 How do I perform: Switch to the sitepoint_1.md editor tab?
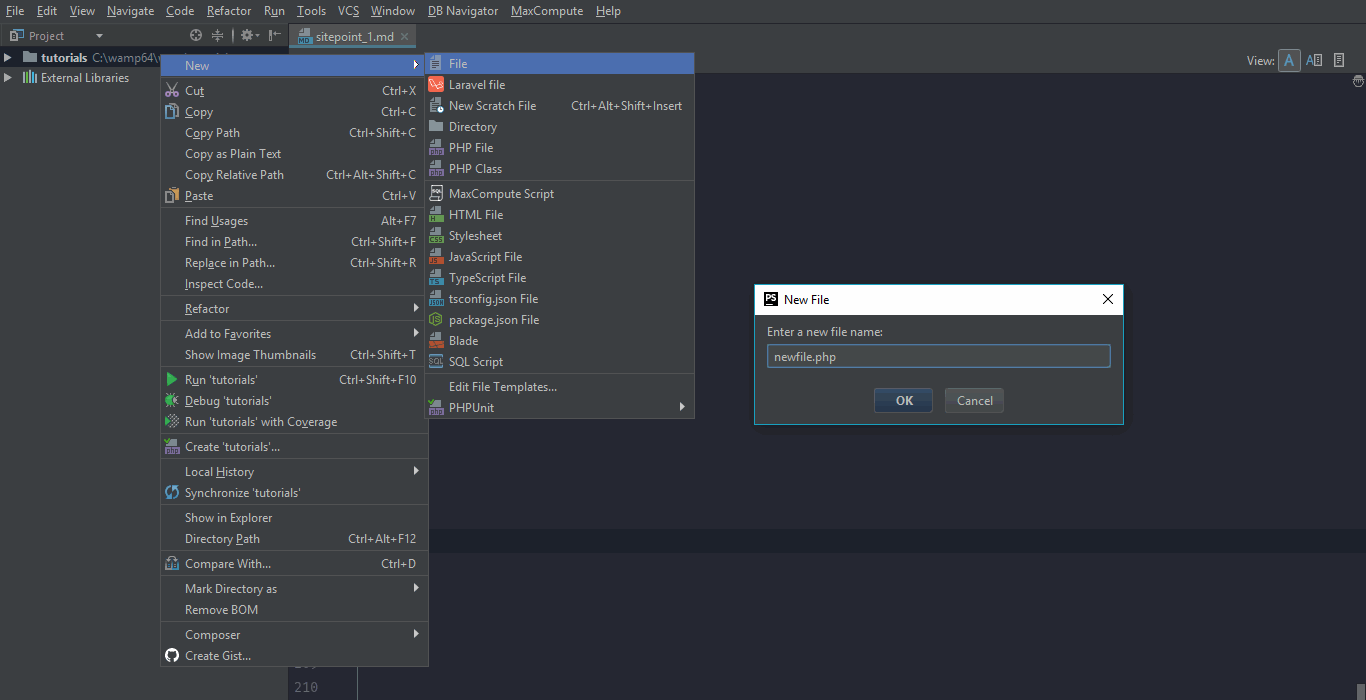point(354,37)
